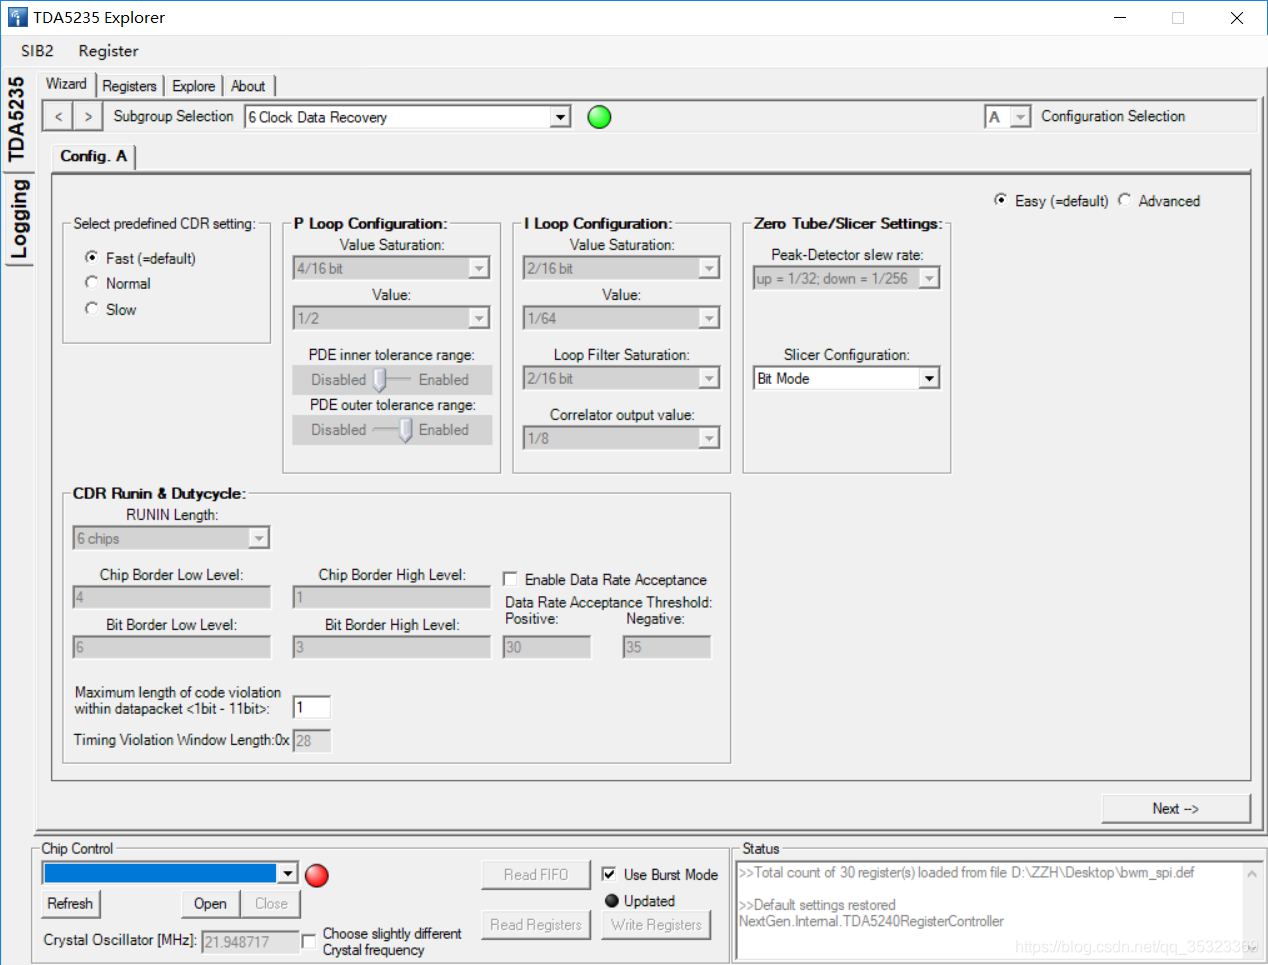Click the Next --> button
The image size is (1268, 965).
[1175, 808]
